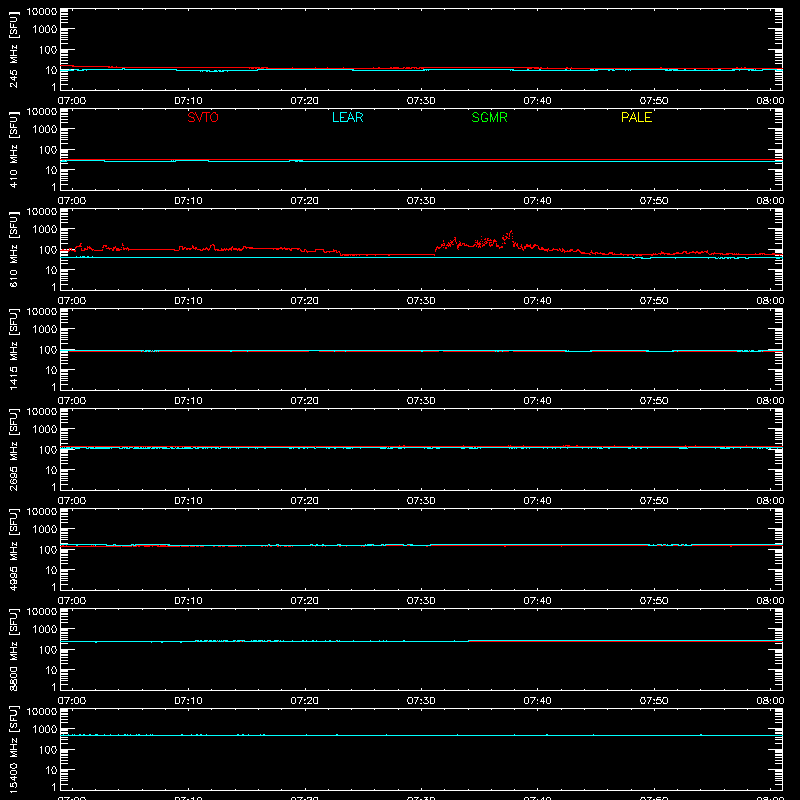Click the yellow PALE legend label
800x800 pixels.
tap(636, 117)
